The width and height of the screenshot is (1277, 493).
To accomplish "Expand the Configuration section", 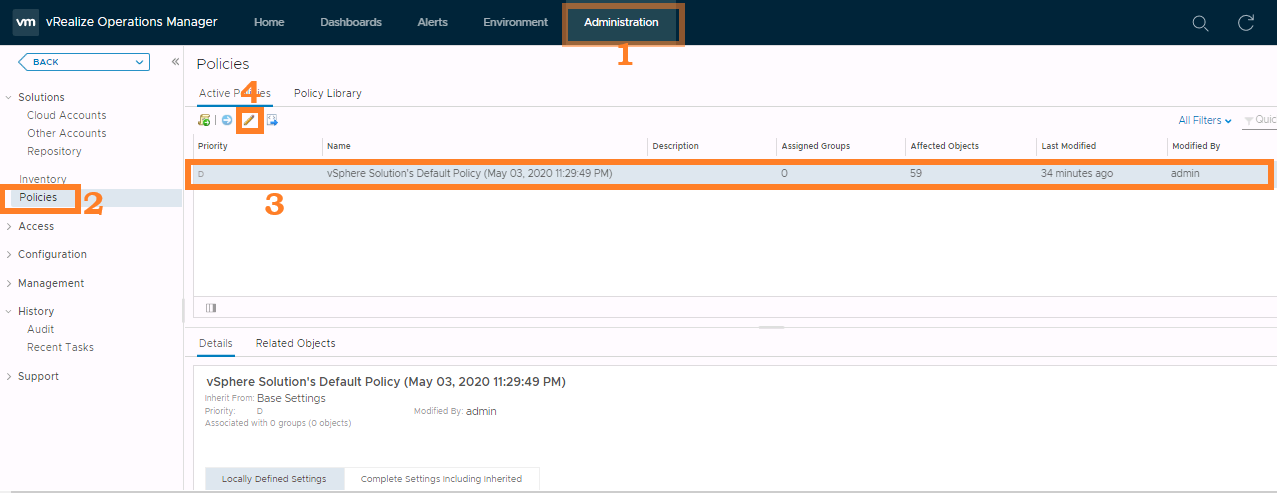I will [x=9, y=255].
